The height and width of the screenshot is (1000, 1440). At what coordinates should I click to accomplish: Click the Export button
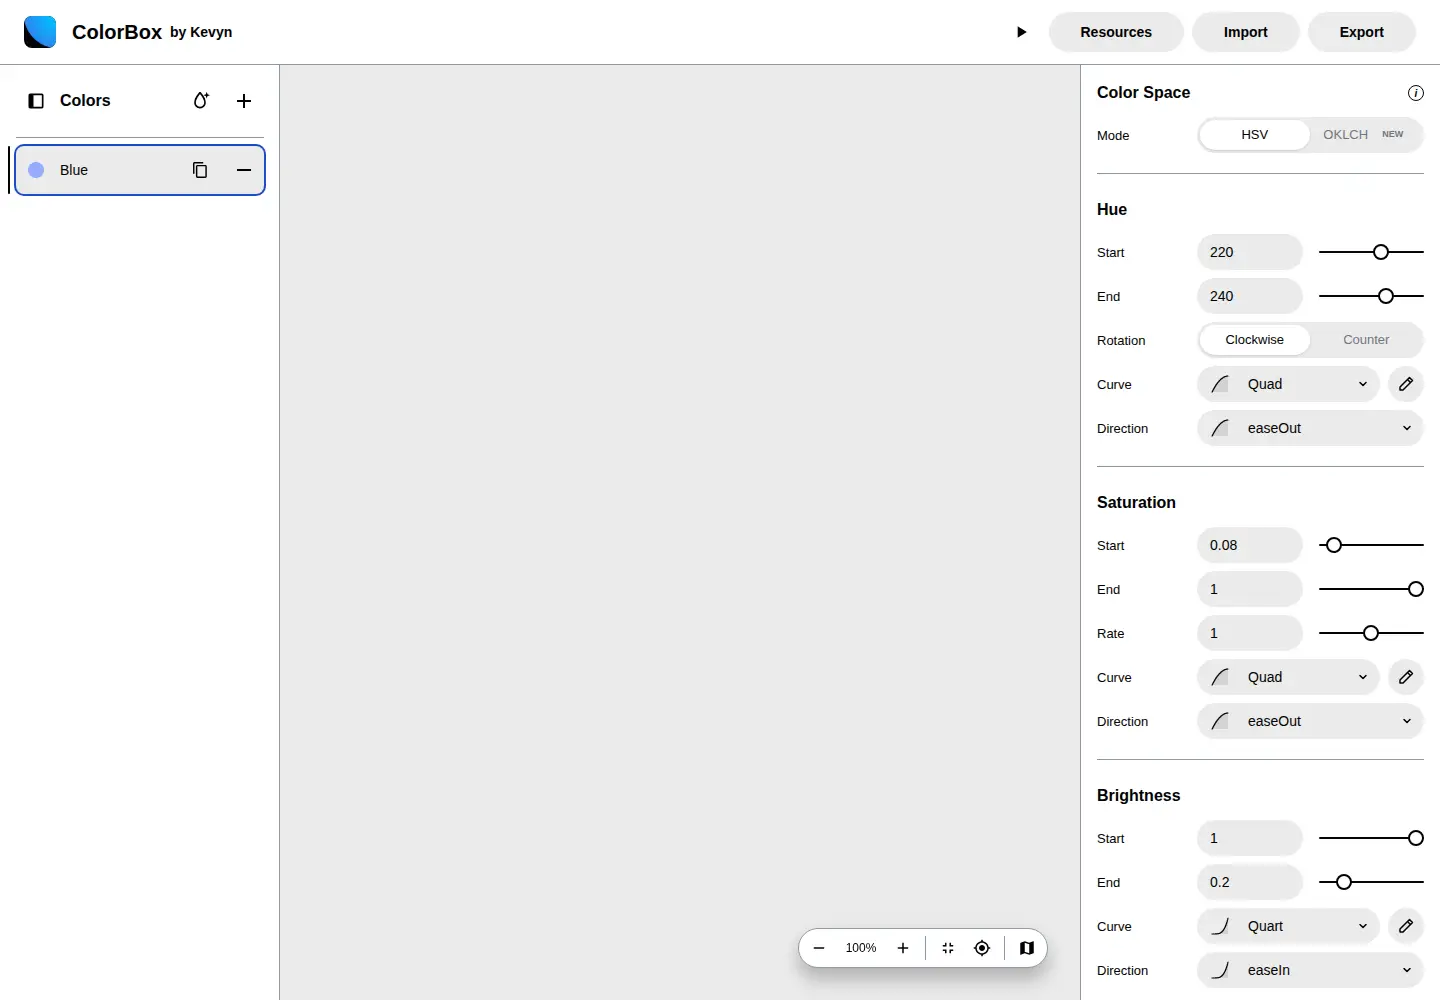point(1362,32)
